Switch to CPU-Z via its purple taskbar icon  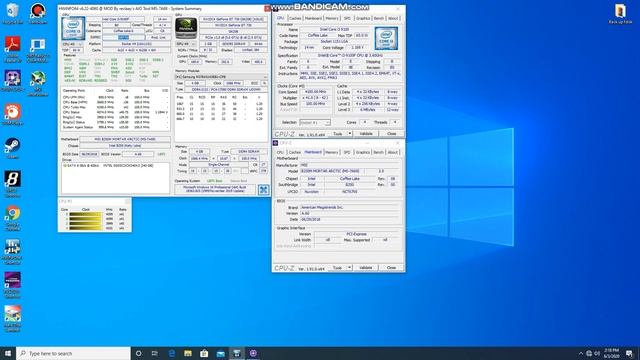coord(253,353)
